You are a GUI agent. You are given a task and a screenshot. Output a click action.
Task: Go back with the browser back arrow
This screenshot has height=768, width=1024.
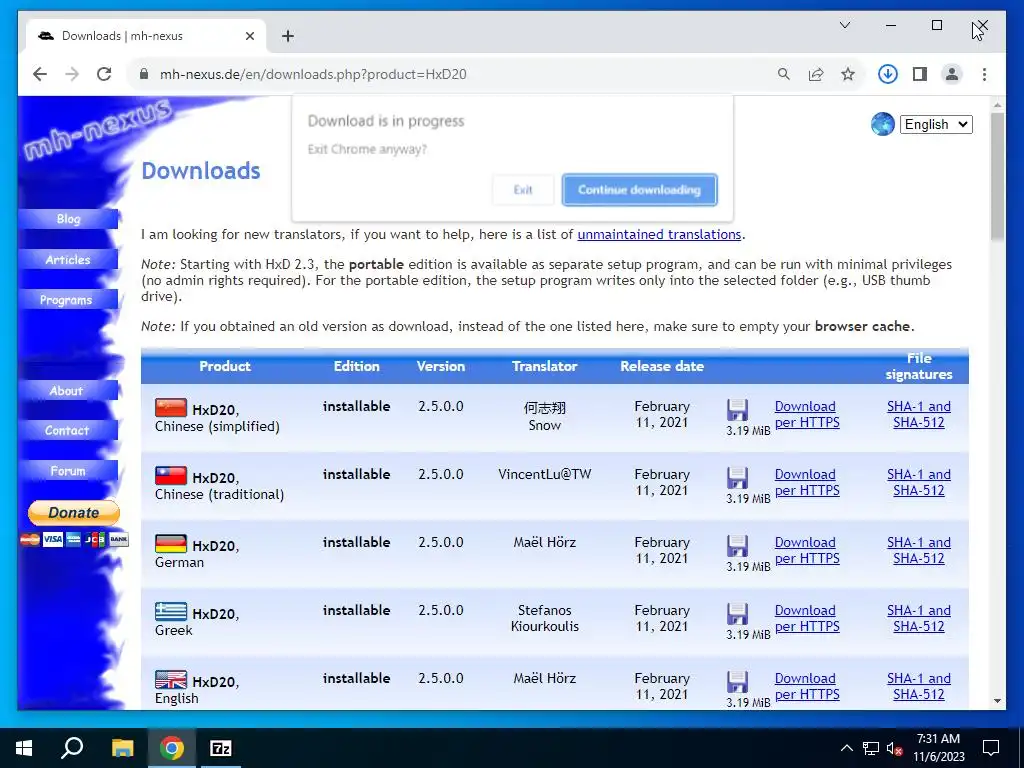coord(40,74)
